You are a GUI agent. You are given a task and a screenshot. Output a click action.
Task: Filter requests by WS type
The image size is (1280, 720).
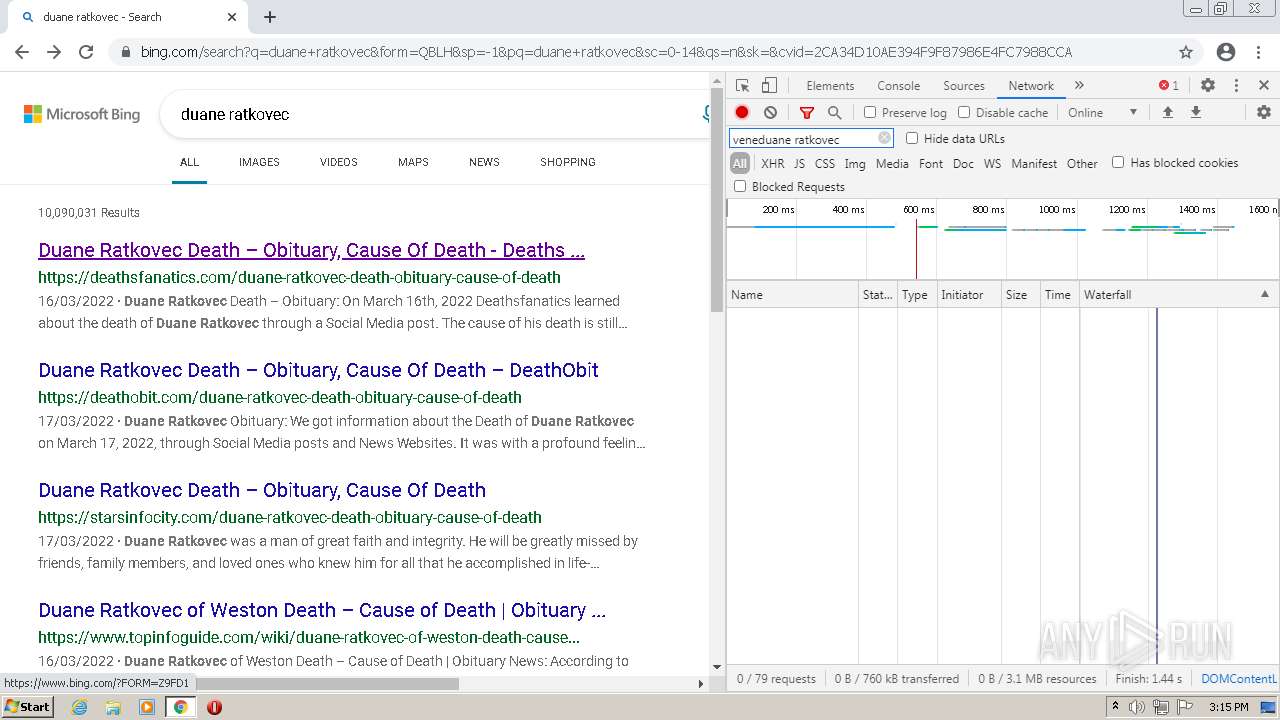tap(992, 163)
